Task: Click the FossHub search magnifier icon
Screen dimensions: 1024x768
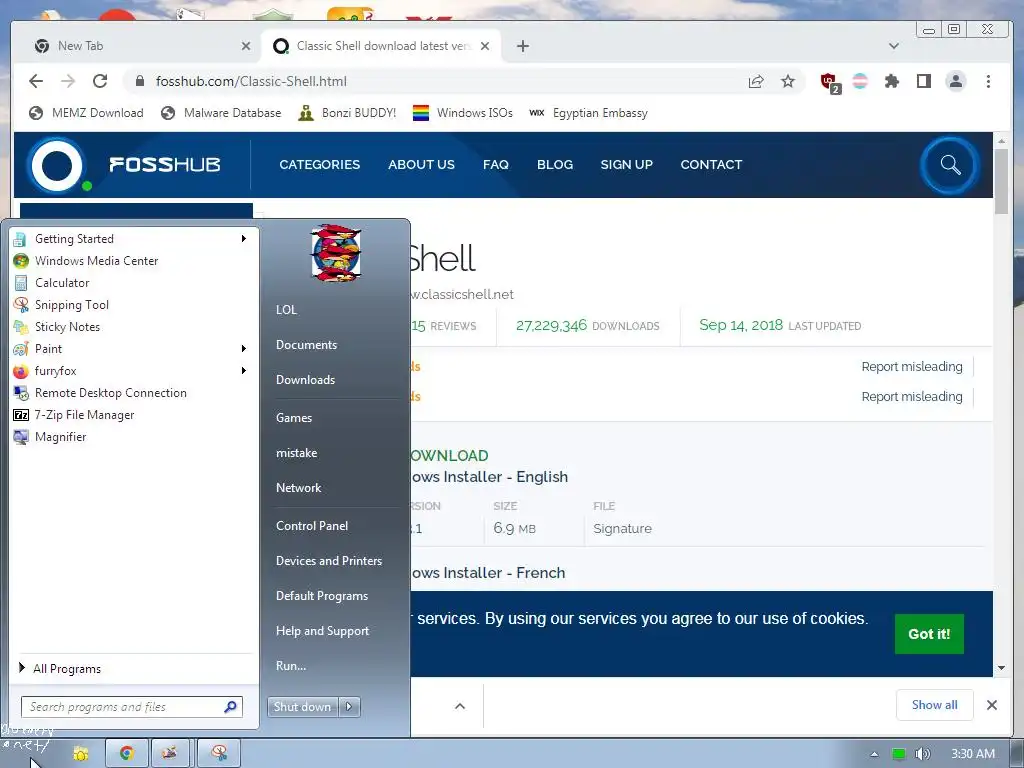Action: (950, 165)
